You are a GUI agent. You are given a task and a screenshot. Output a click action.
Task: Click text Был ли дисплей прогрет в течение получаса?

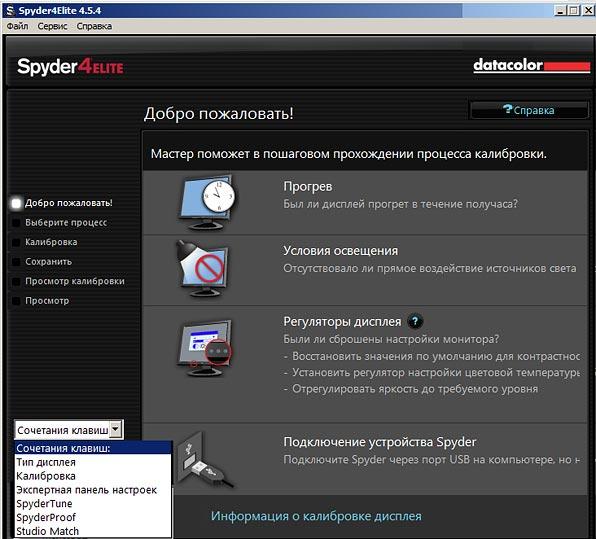401,204
